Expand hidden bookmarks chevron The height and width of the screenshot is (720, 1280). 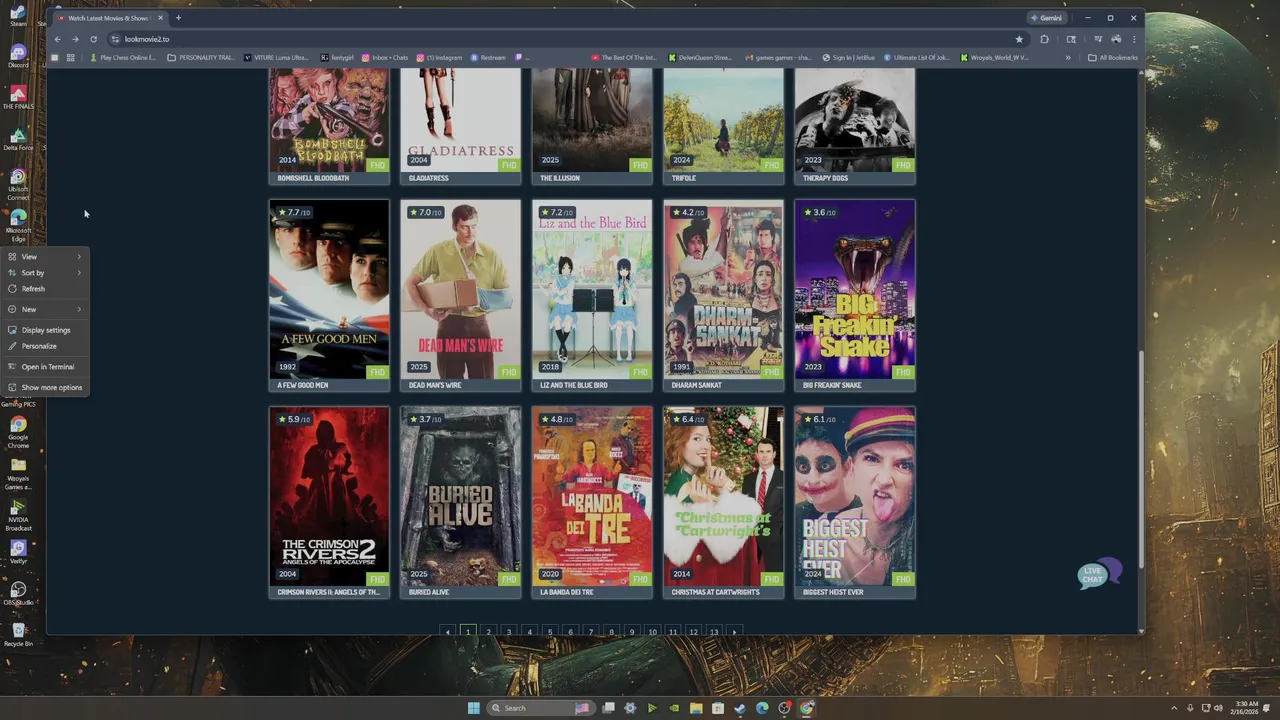(1068, 58)
